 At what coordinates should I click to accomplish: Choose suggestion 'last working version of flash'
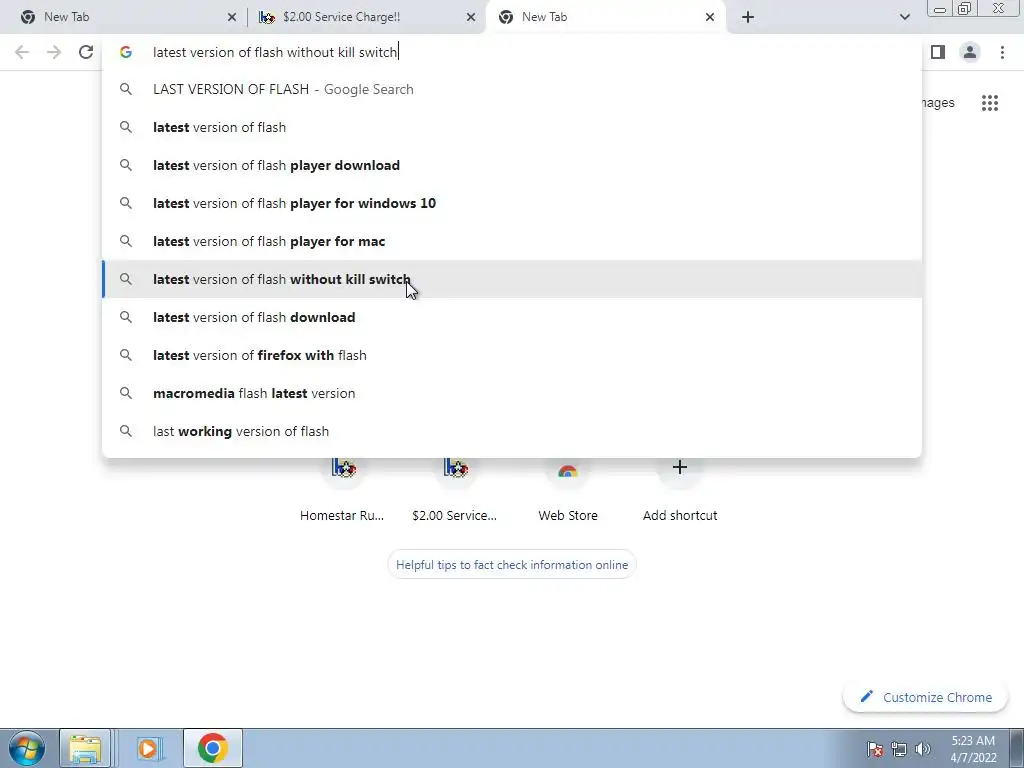tap(512, 431)
